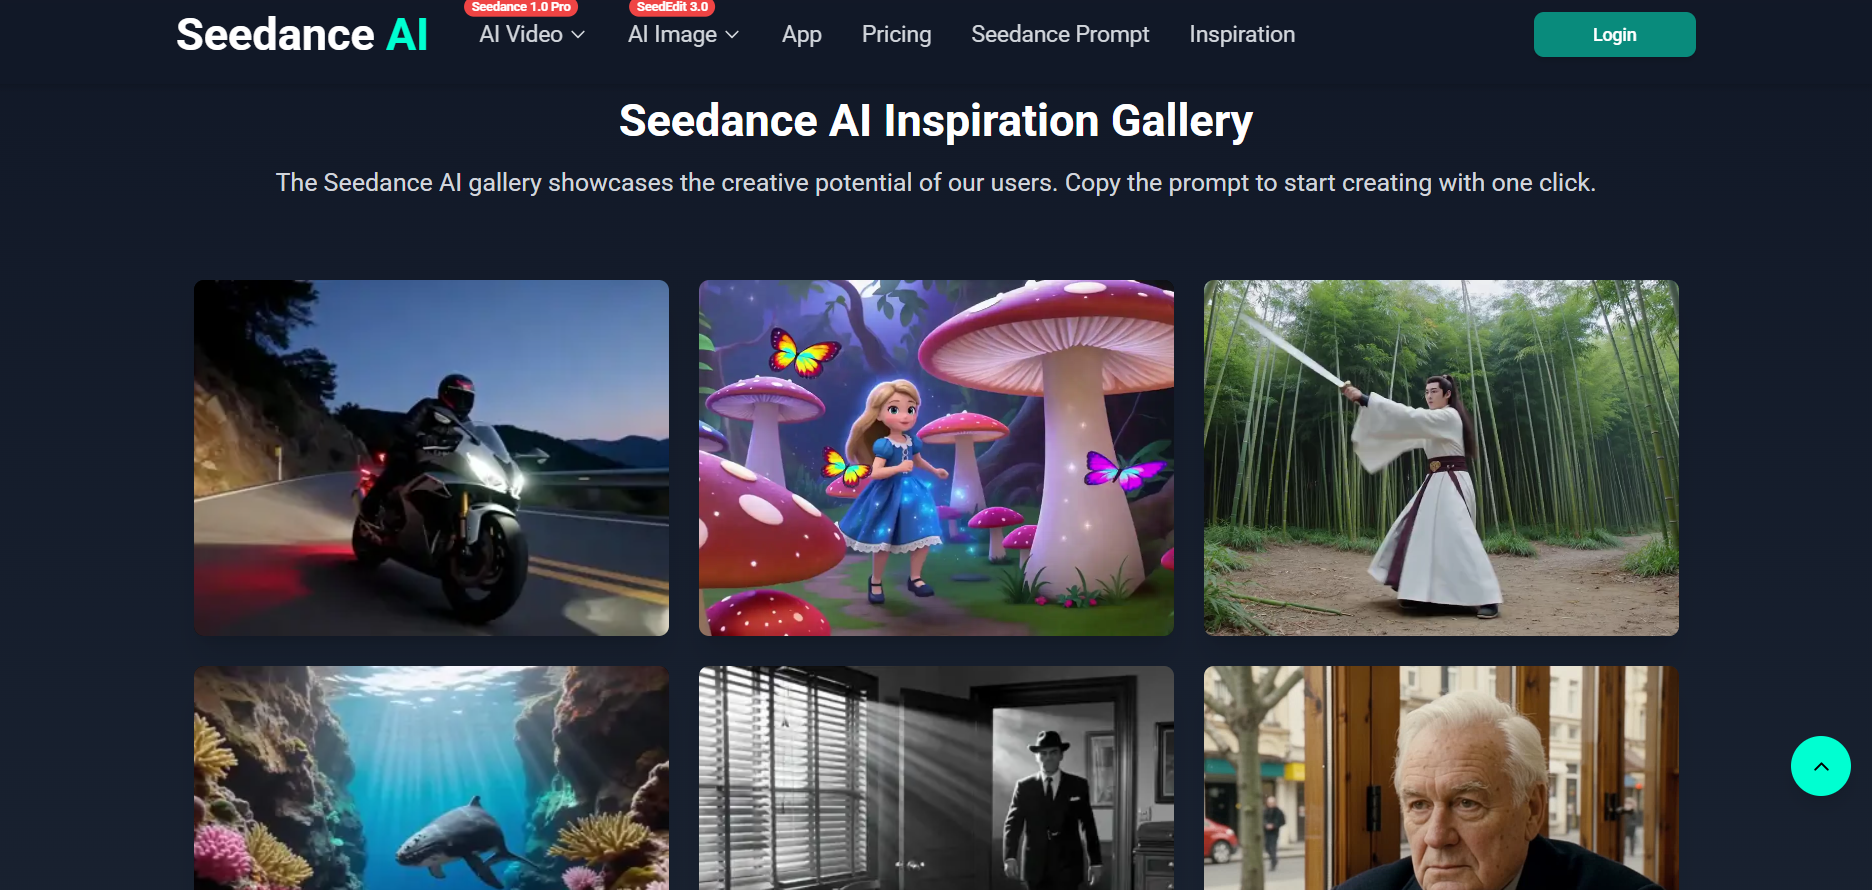Image resolution: width=1872 pixels, height=890 pixels.
Task: Open the elderly man portrait thumbnail
Action: tap(1441, 778)
